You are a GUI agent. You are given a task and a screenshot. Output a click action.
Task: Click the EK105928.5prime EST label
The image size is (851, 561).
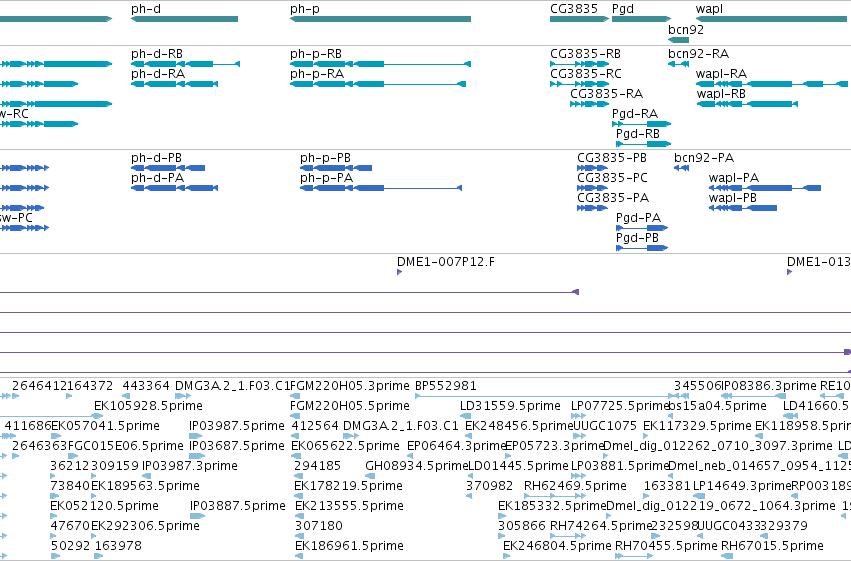(x=148, y=406)
